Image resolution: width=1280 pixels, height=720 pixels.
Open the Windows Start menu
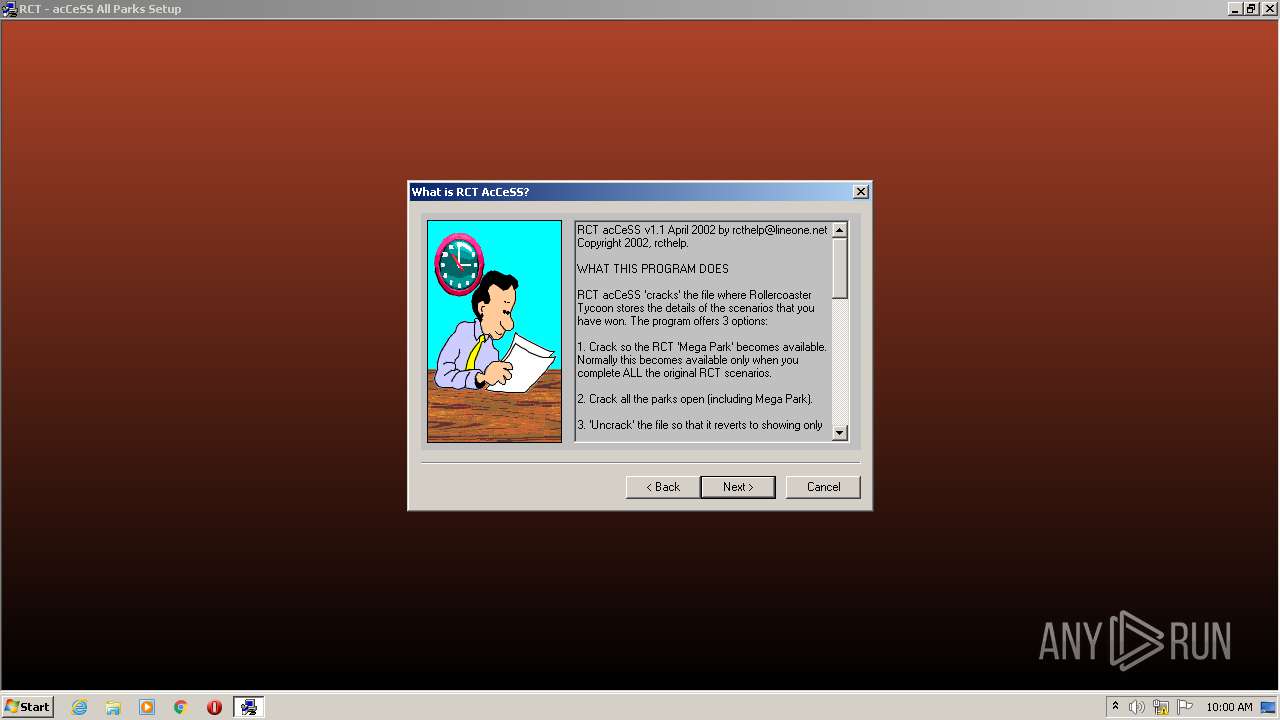27,707
